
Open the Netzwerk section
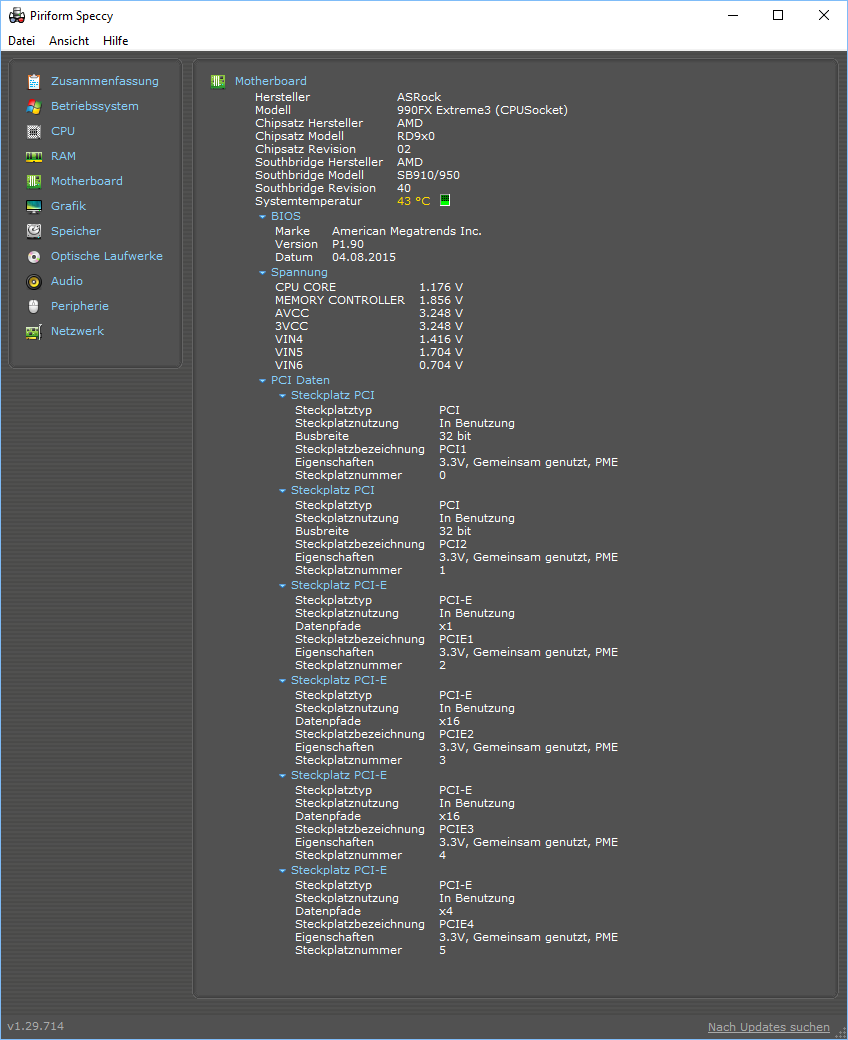pyautogui.click(x=78, y=331)
